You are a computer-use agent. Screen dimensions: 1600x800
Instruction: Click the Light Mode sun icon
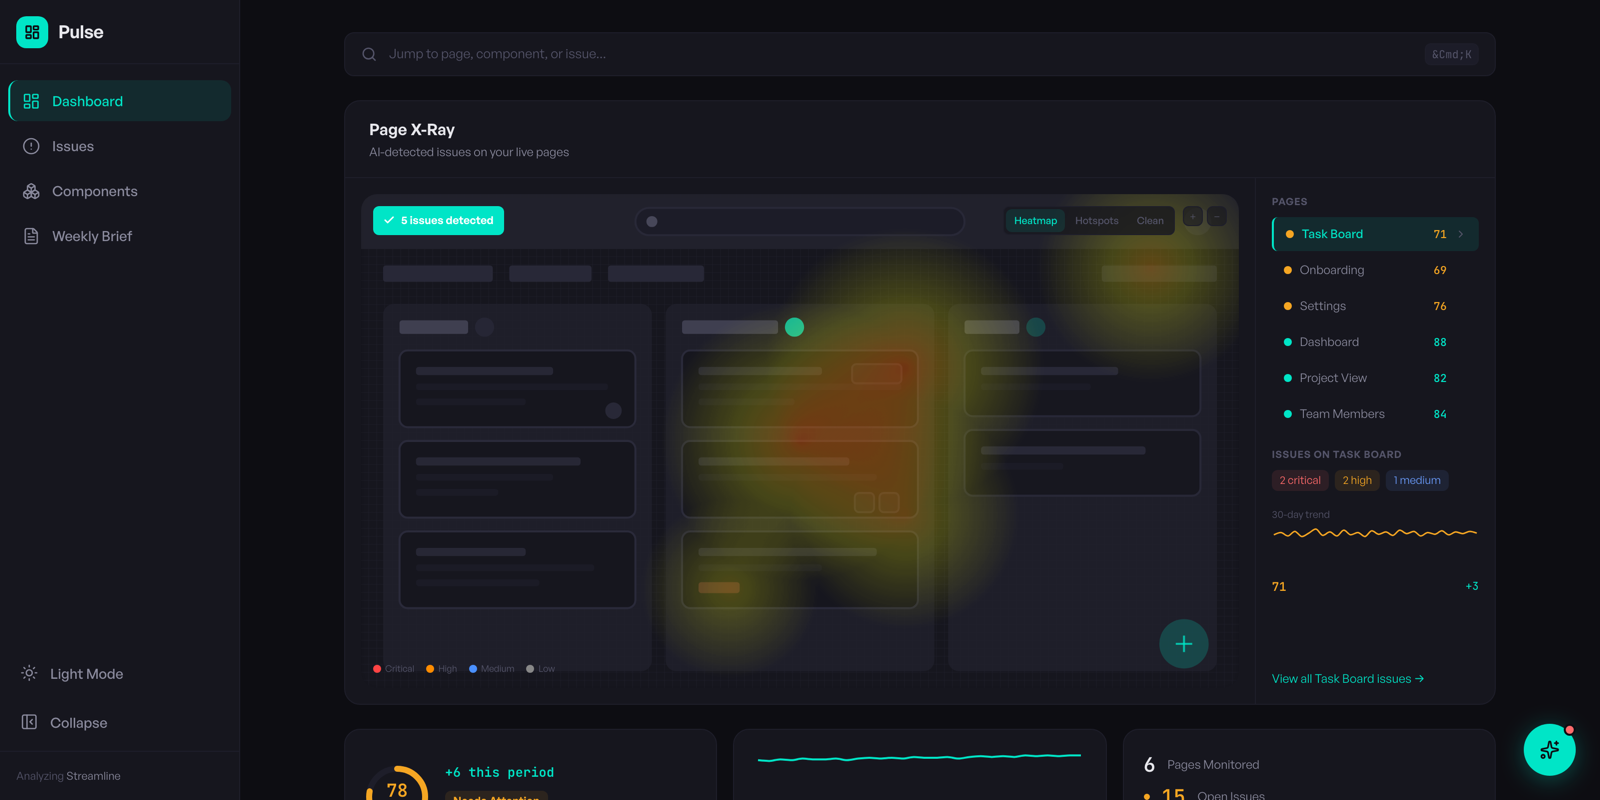pyautogui.click(x=29, y=673)
